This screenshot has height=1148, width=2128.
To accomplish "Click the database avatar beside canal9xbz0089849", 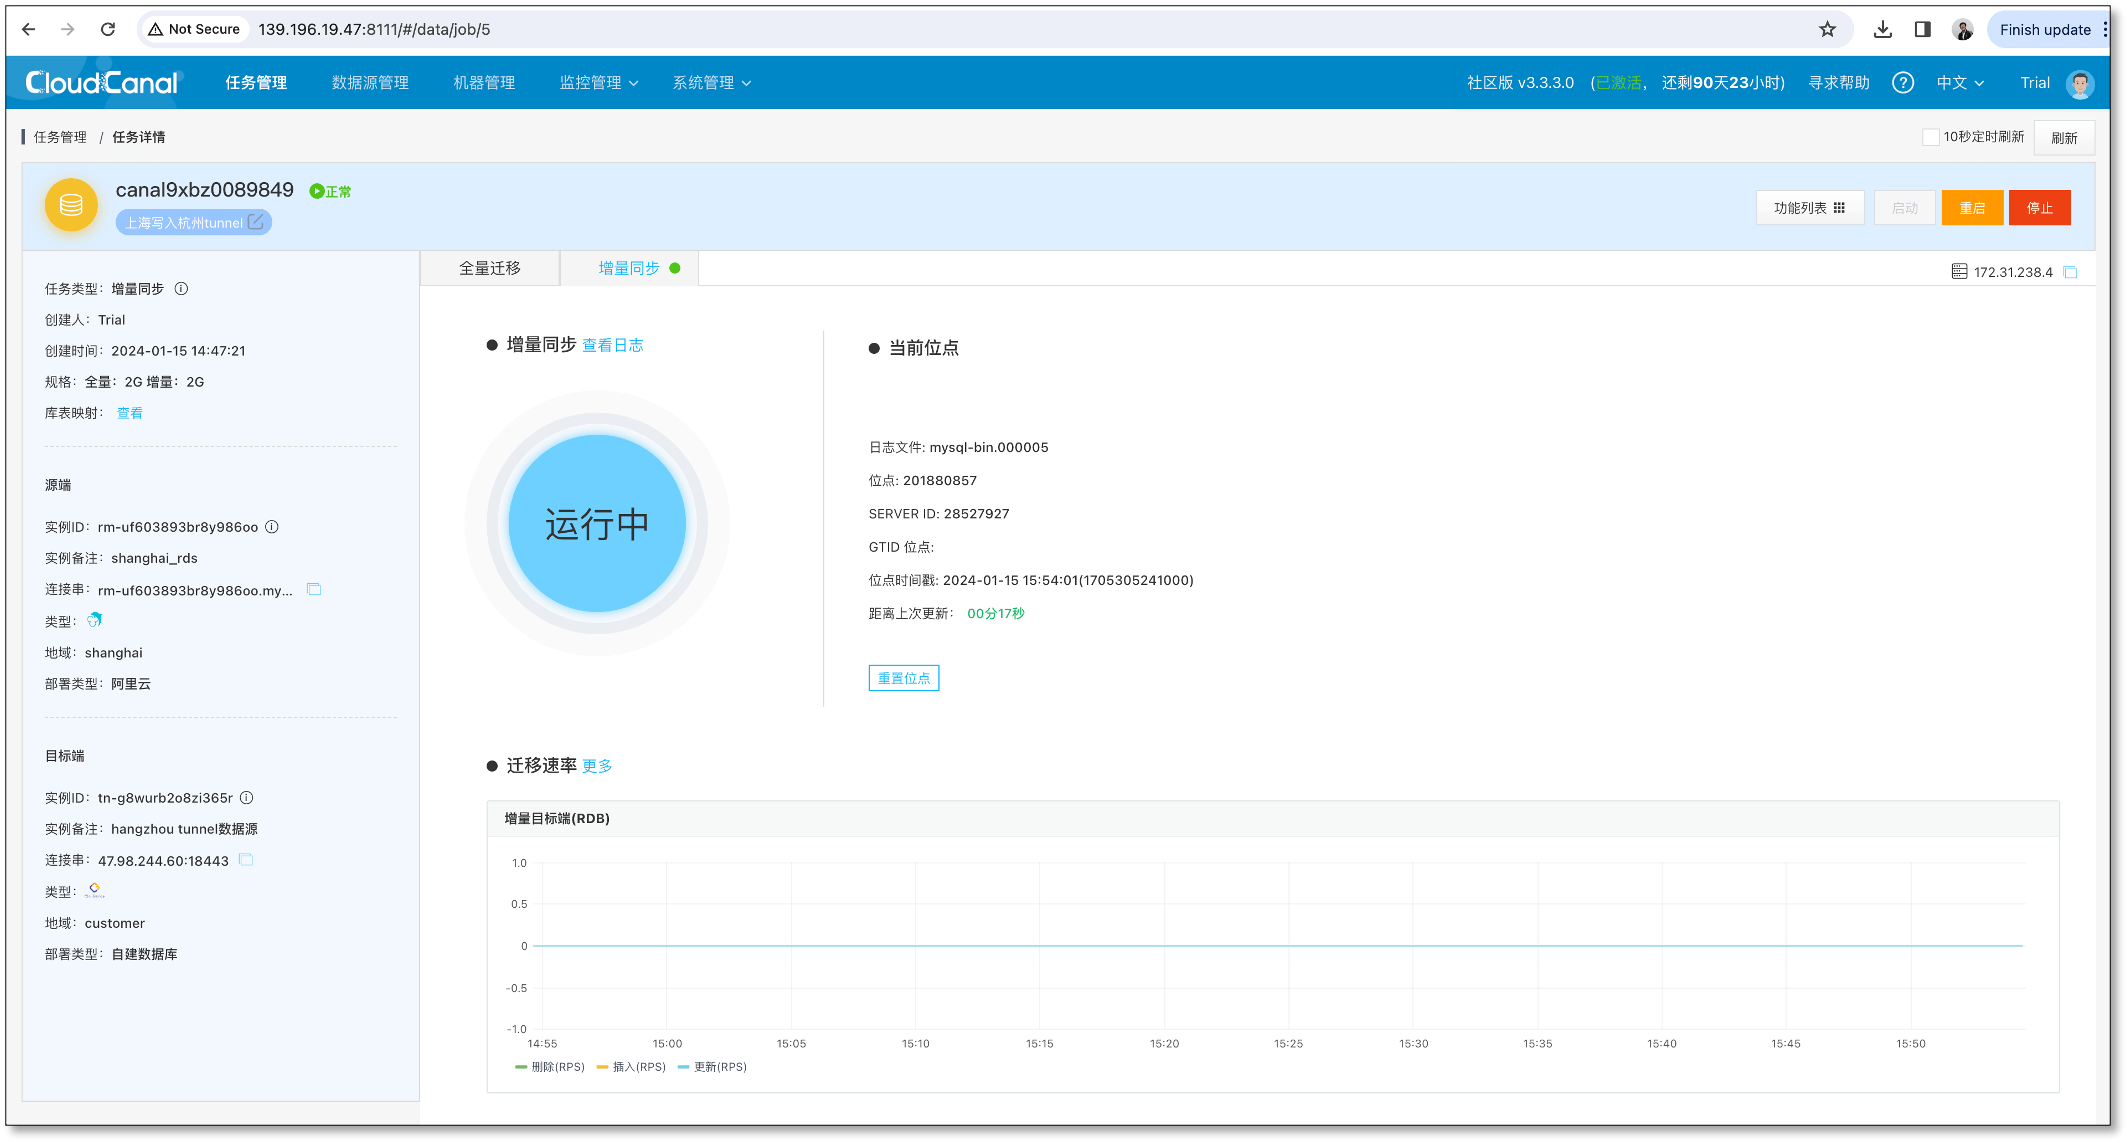I will pyautogui.click(x=70, y=205).
